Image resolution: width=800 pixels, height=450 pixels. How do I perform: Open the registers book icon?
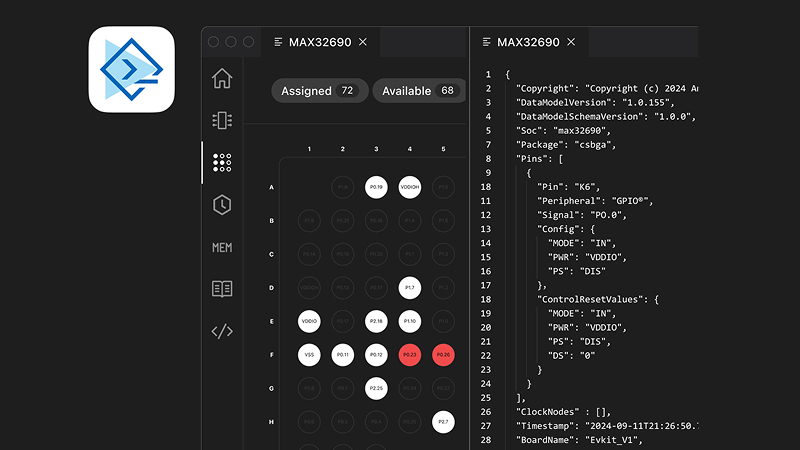pos(222,289)
